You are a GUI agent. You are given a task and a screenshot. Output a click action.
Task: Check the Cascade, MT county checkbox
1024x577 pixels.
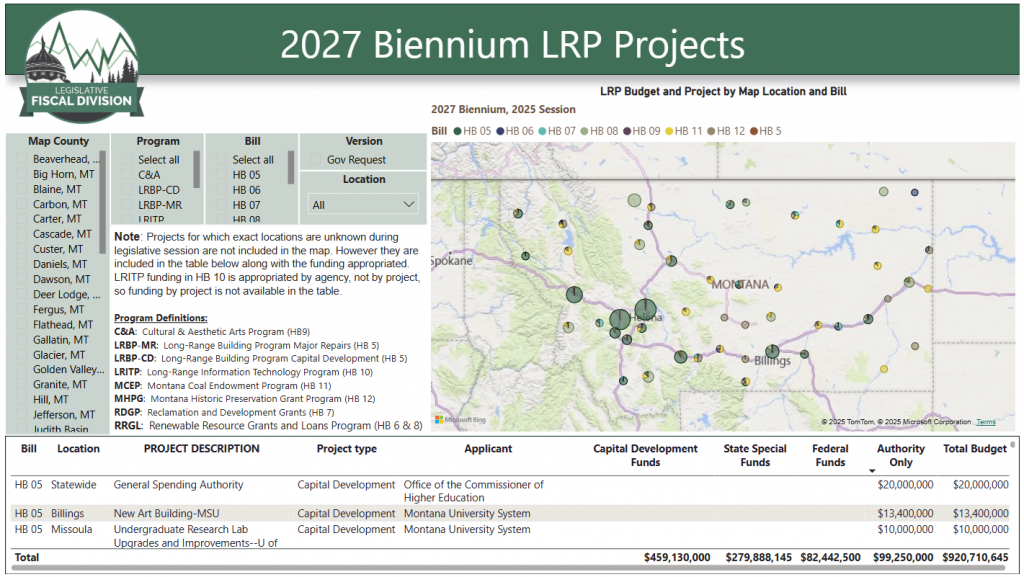coord(22,234)
